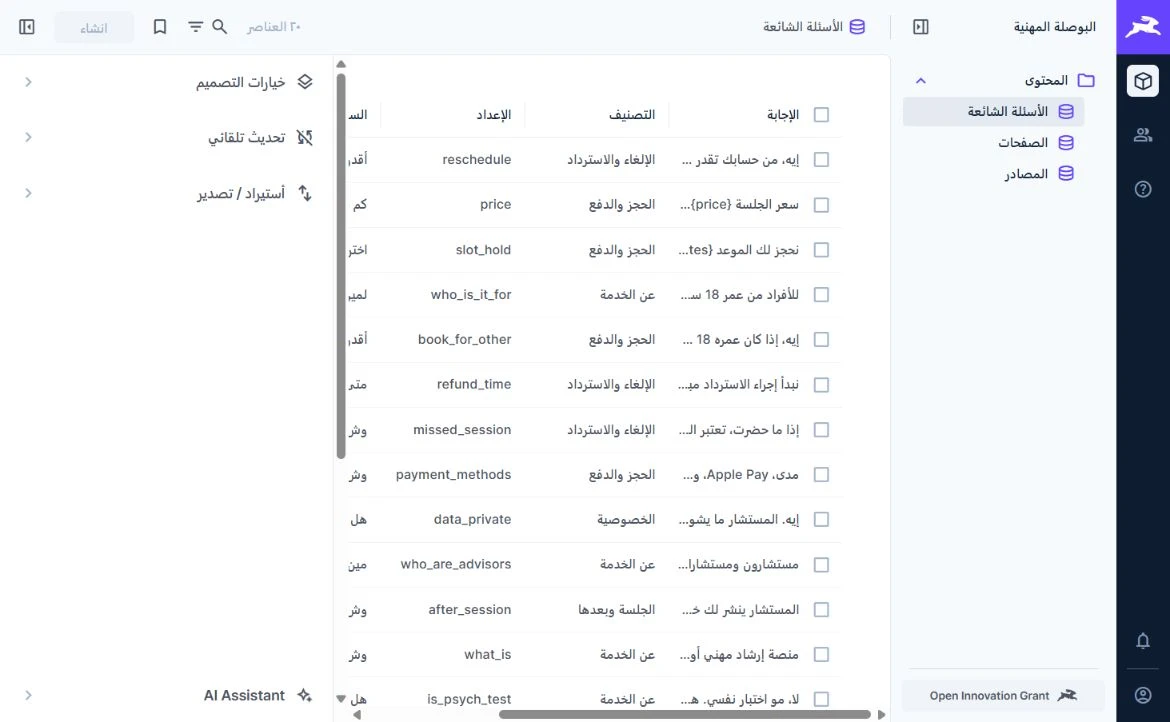
Task: Sort by the الإعداد column header
Action: (x=493, y=115)
